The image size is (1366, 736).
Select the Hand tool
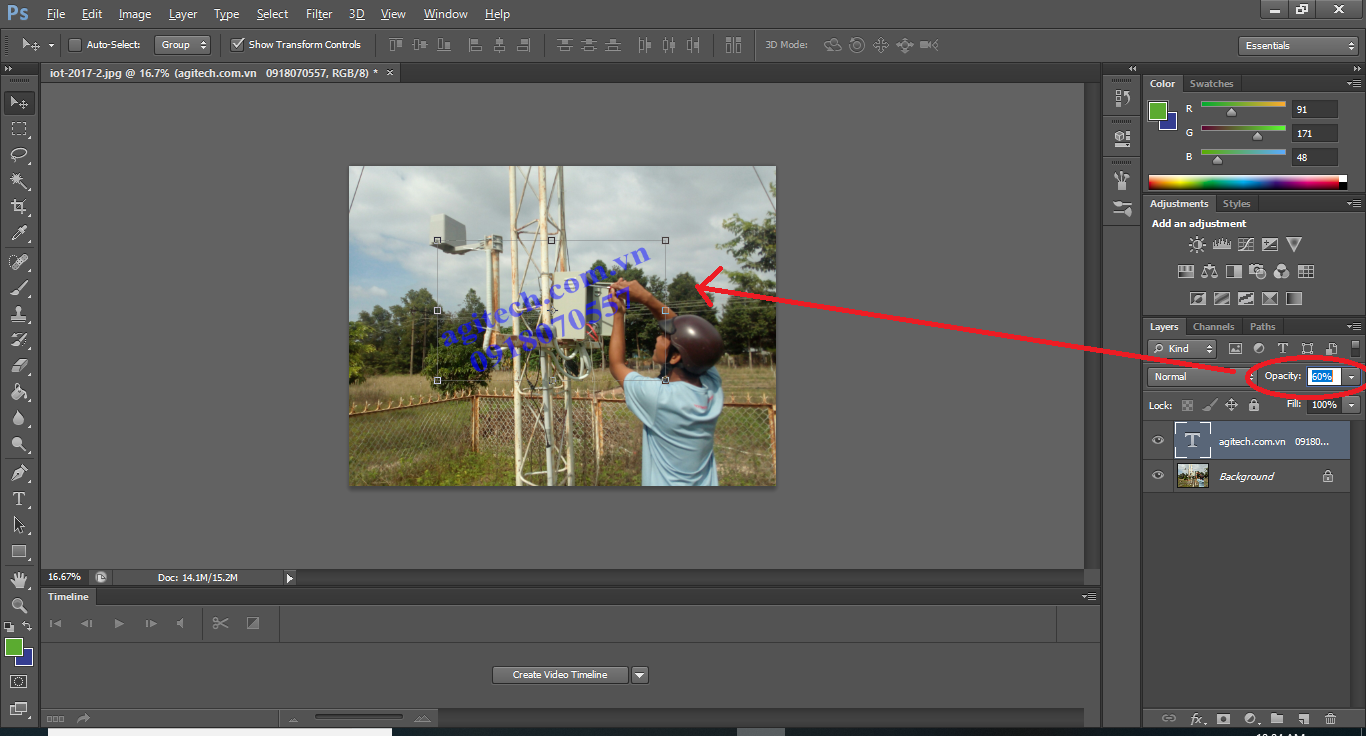19,579
